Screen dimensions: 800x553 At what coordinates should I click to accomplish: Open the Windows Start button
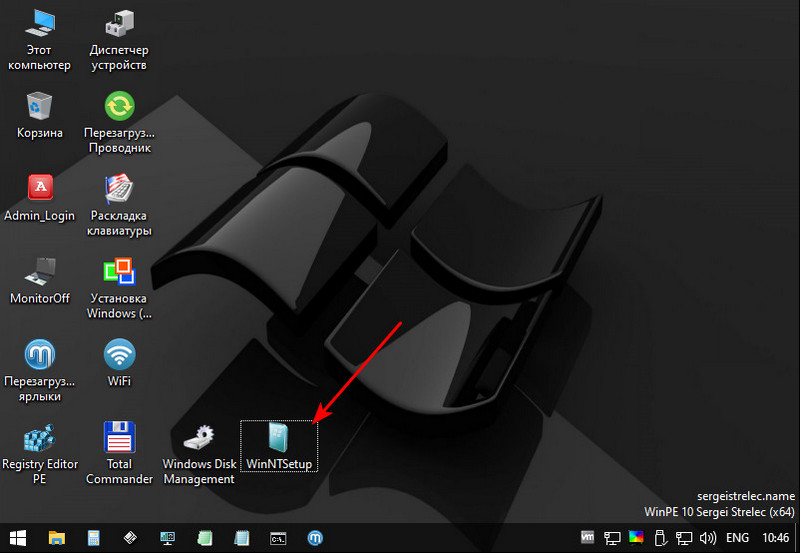(x=18, y=538)
